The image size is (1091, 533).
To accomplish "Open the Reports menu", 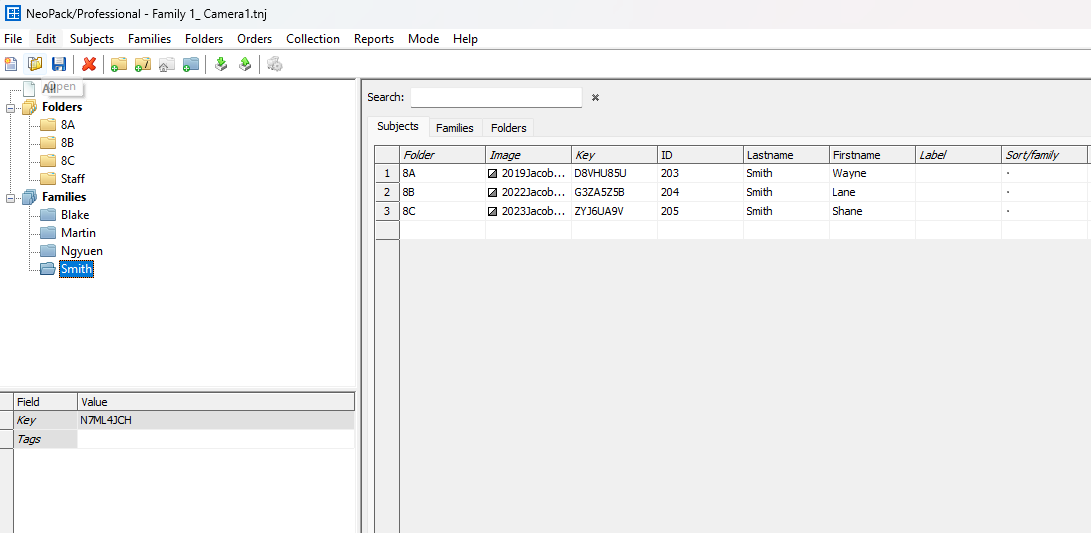I will (x=373, y=39).
